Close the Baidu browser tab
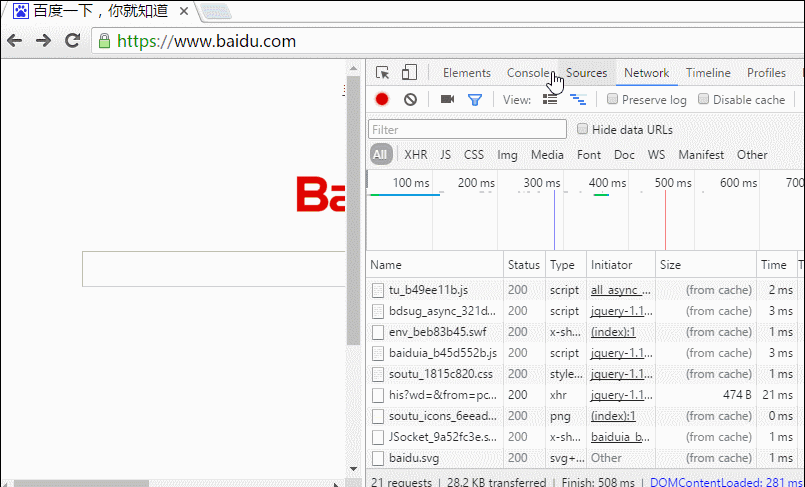Image resolution: width=805 pixels, height=487 pixels. (184, 11)
